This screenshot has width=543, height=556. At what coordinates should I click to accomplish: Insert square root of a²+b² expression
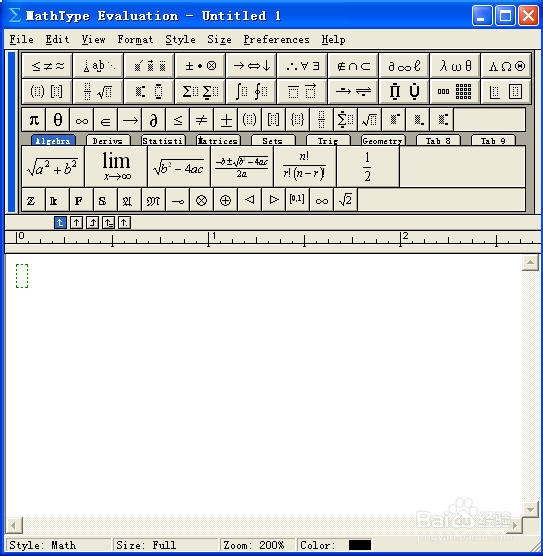53,166
